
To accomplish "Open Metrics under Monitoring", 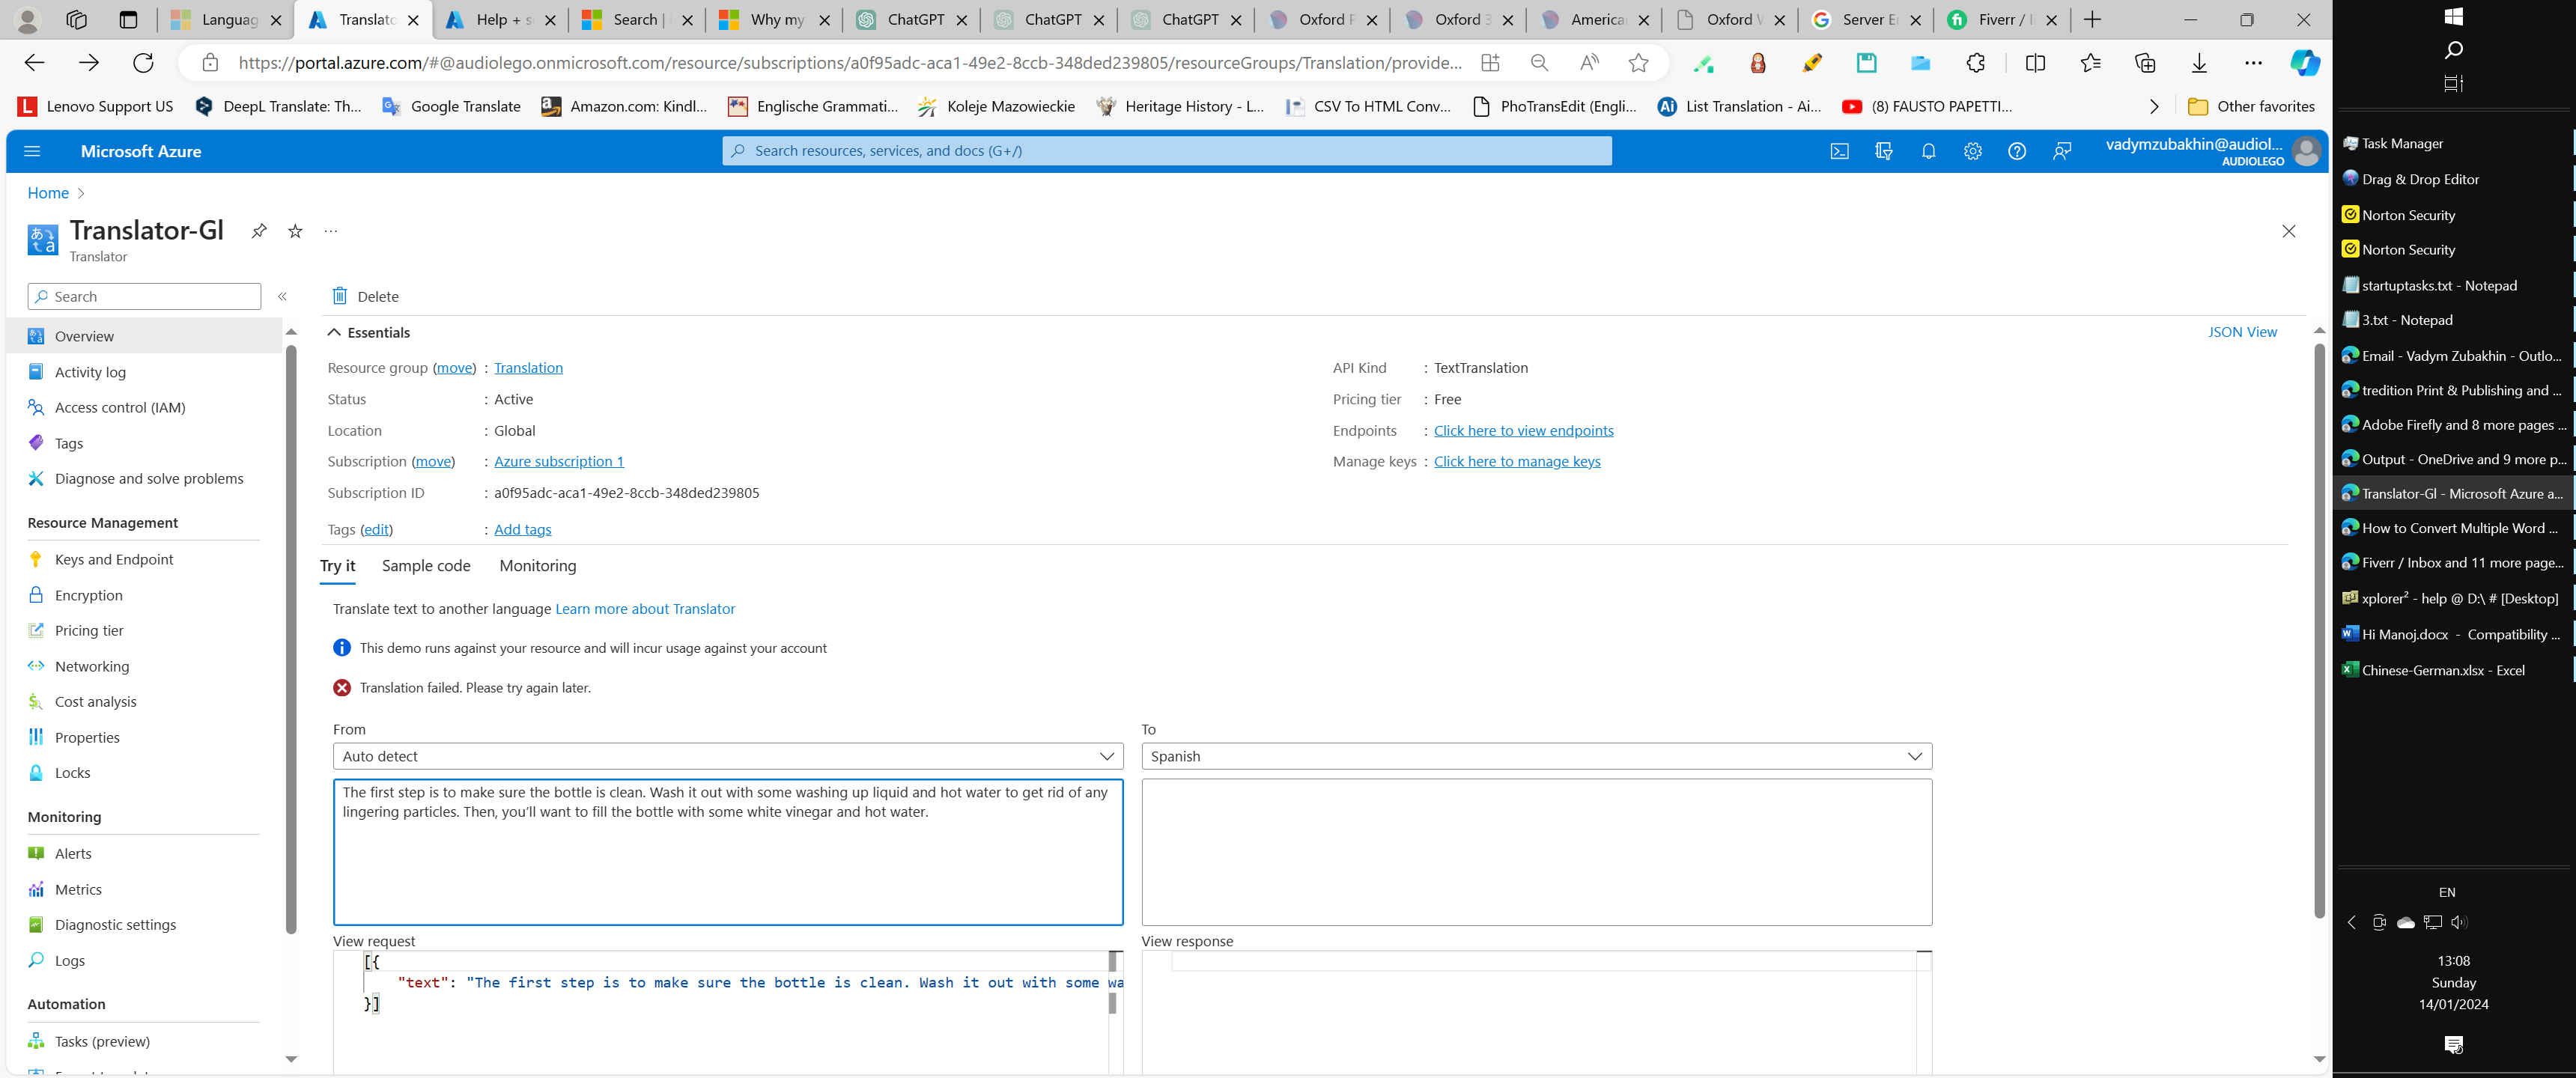I will click(78, 889).
